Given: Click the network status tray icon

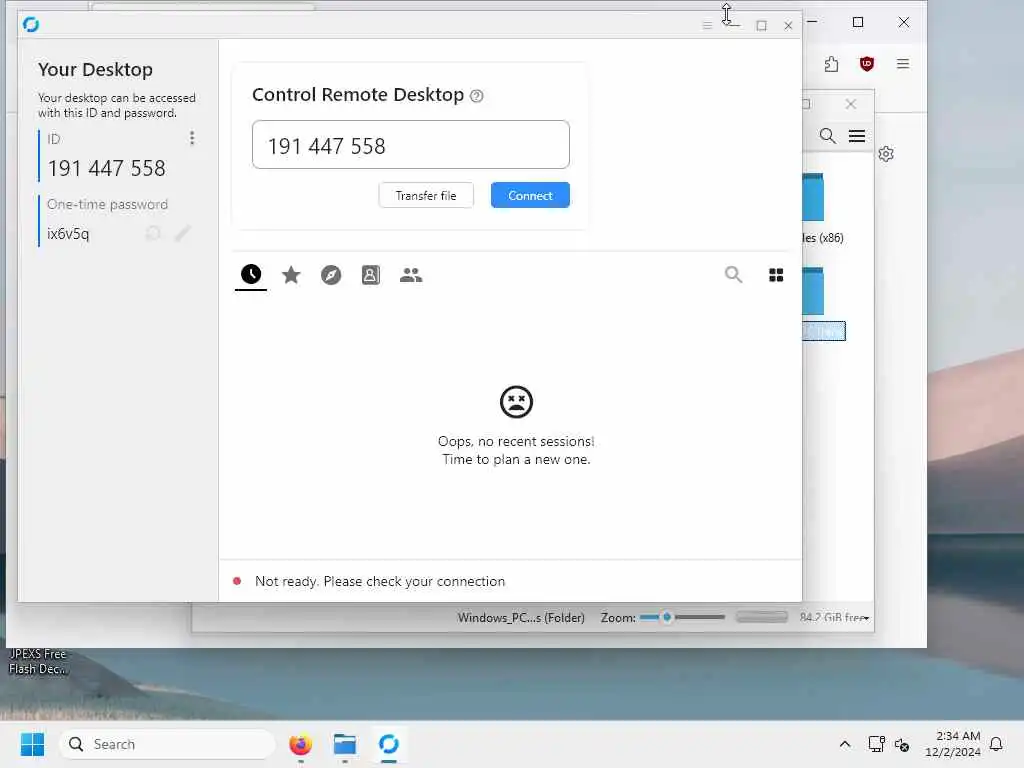Looking at the screenshot, I should (876, 744).
